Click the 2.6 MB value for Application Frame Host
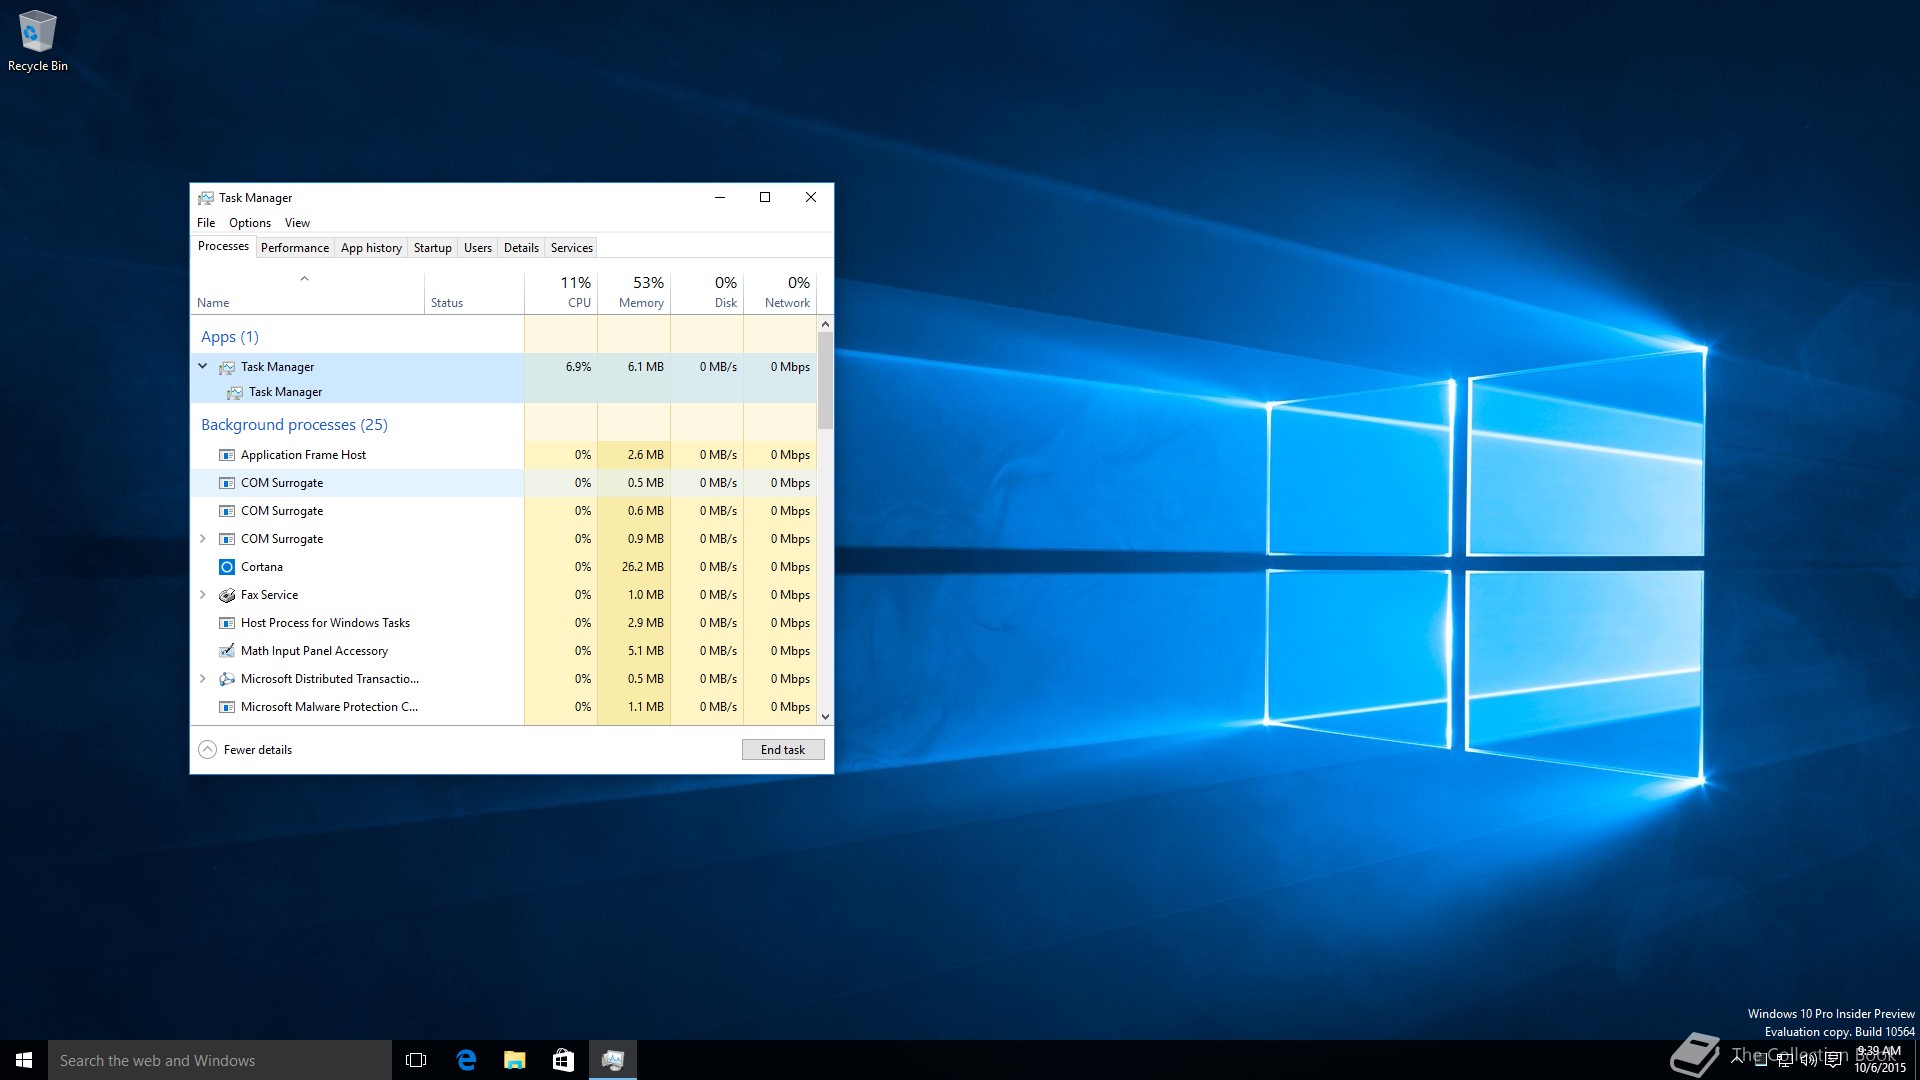 [x=646, y=455]
